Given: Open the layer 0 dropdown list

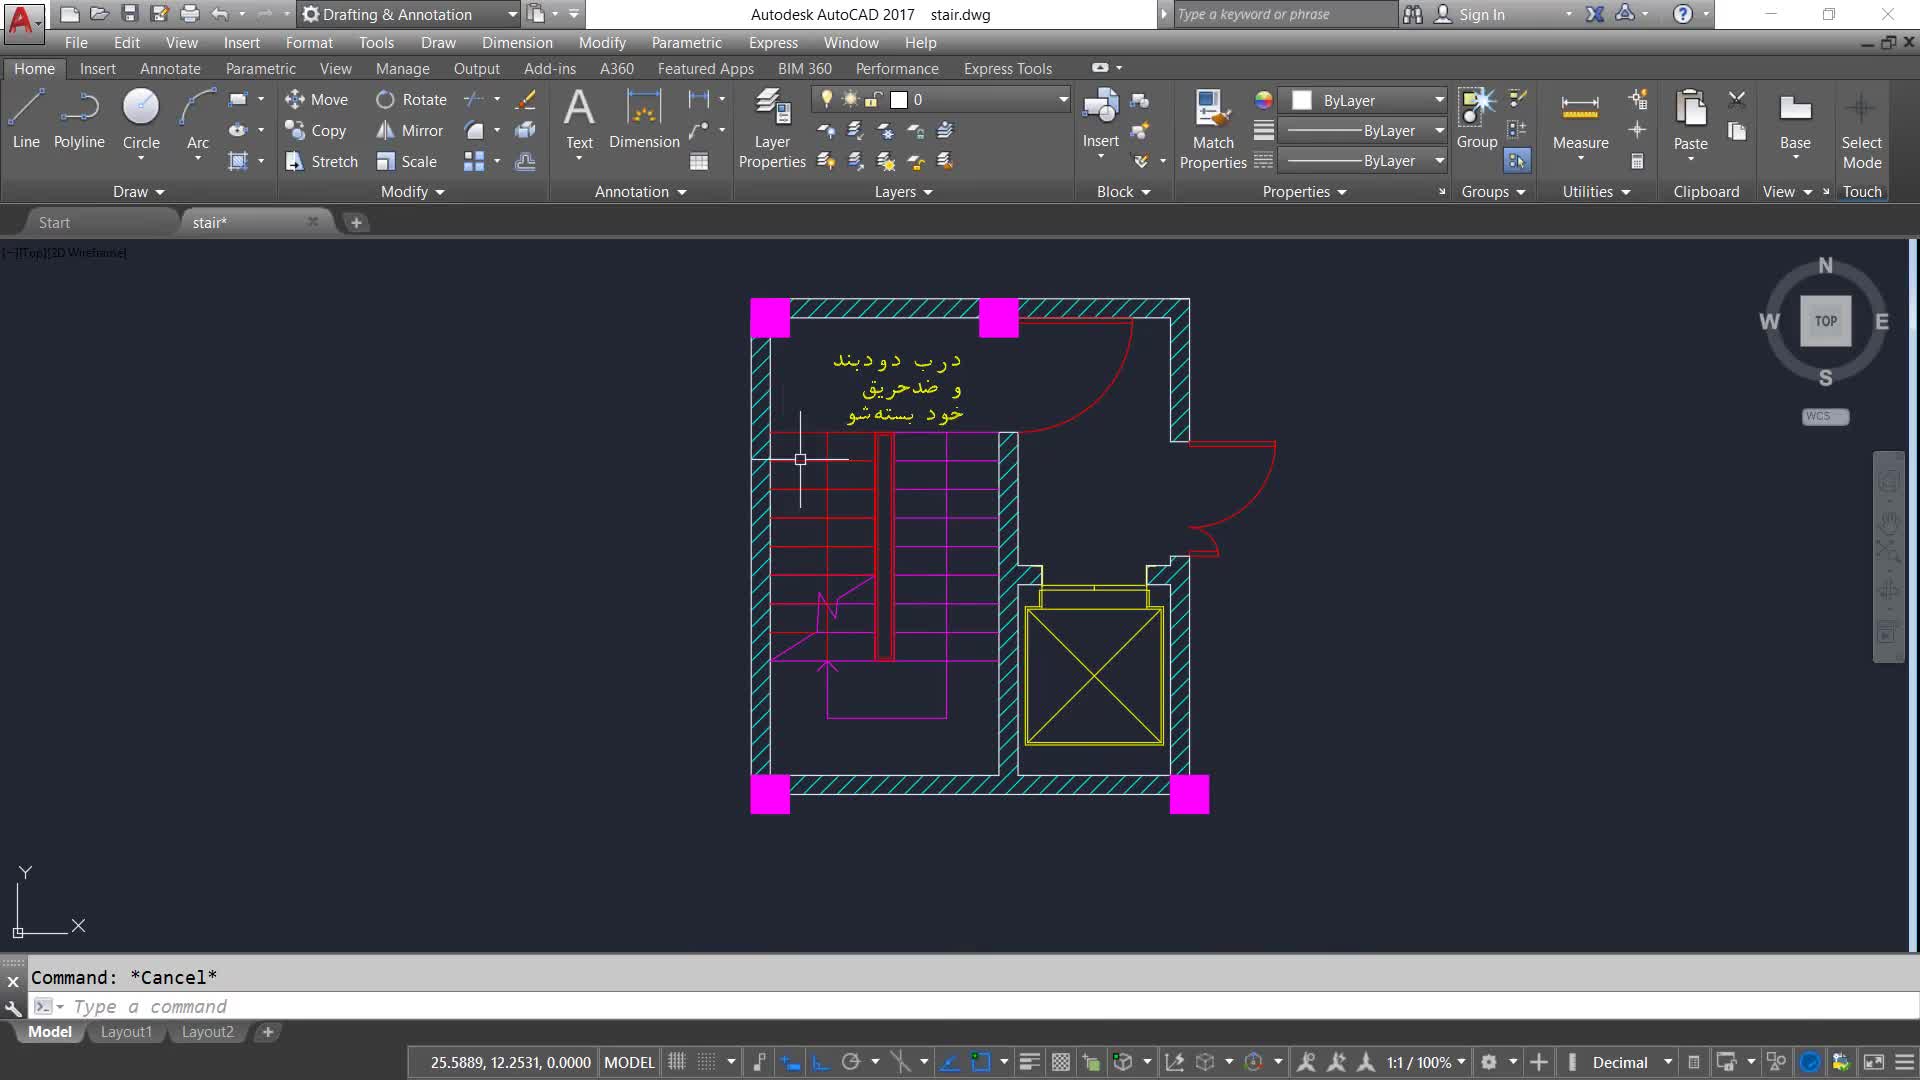Looking at the screenshot, I should (1063, 99).
